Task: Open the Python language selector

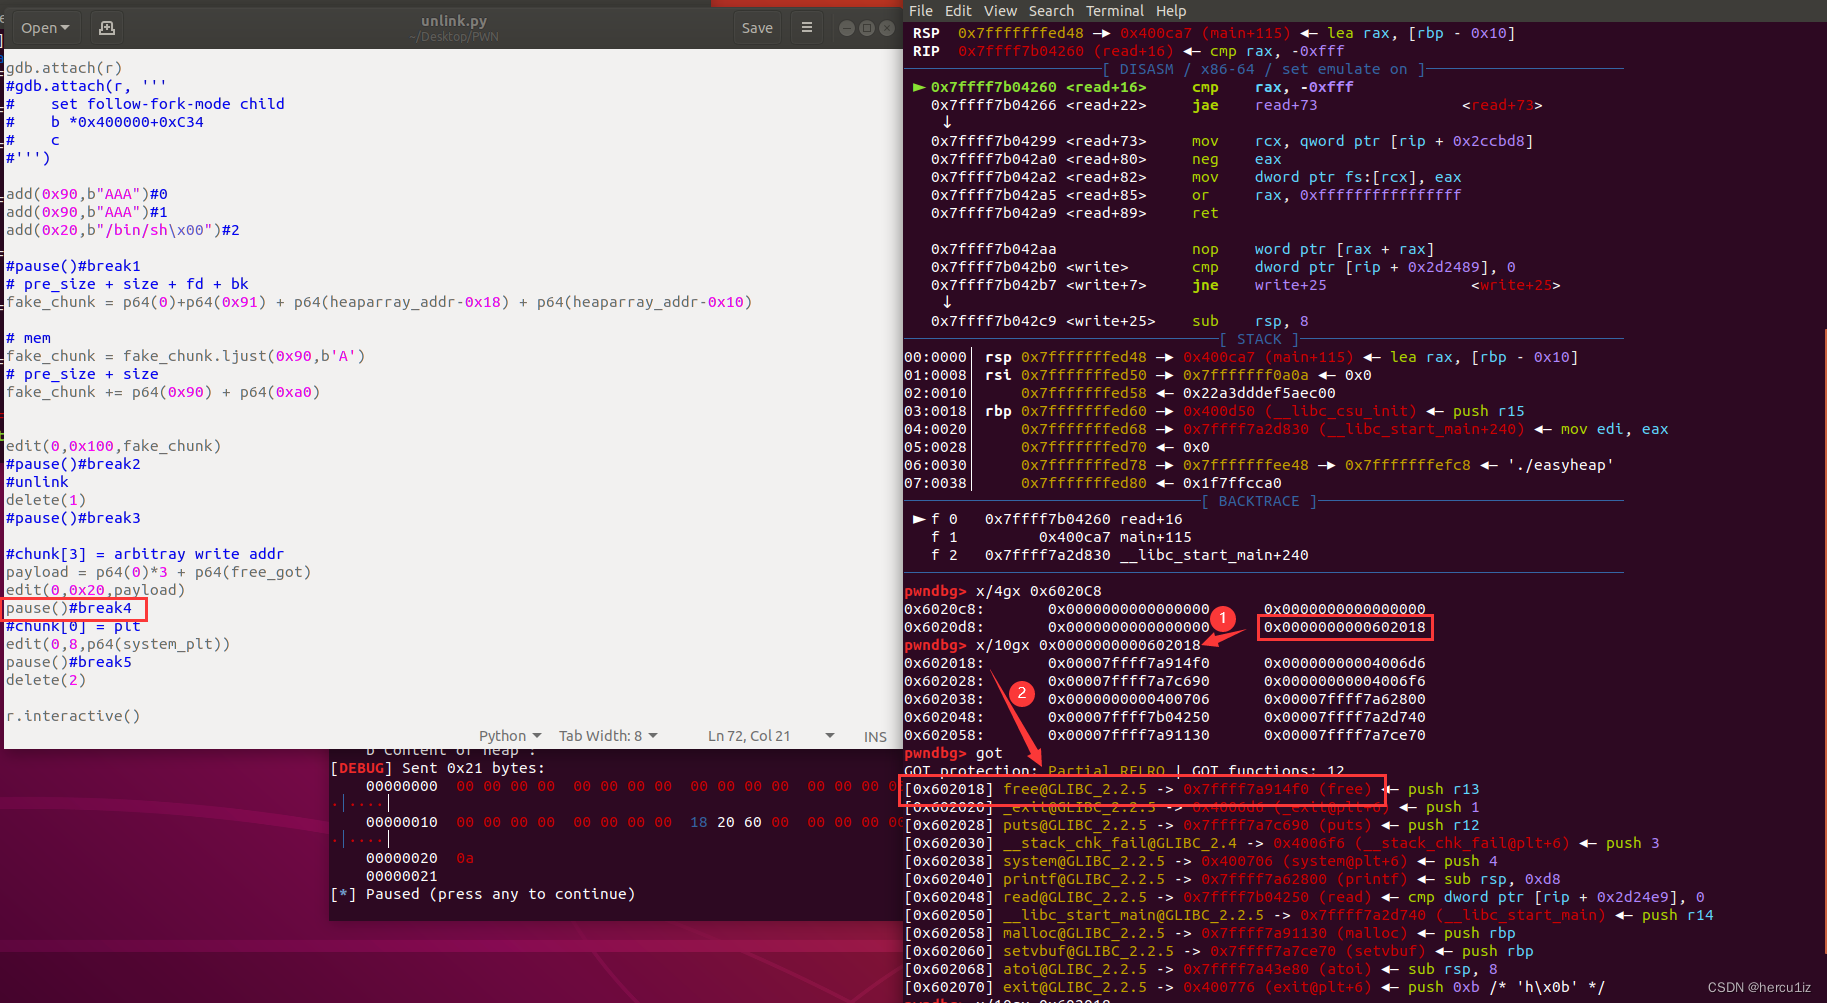Action: pyautogui.click(x=510, y=736)
